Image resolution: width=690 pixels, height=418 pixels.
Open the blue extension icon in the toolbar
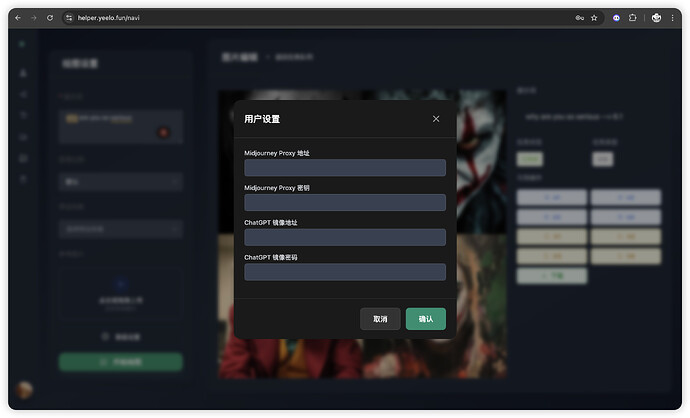(x=616, y=18)
